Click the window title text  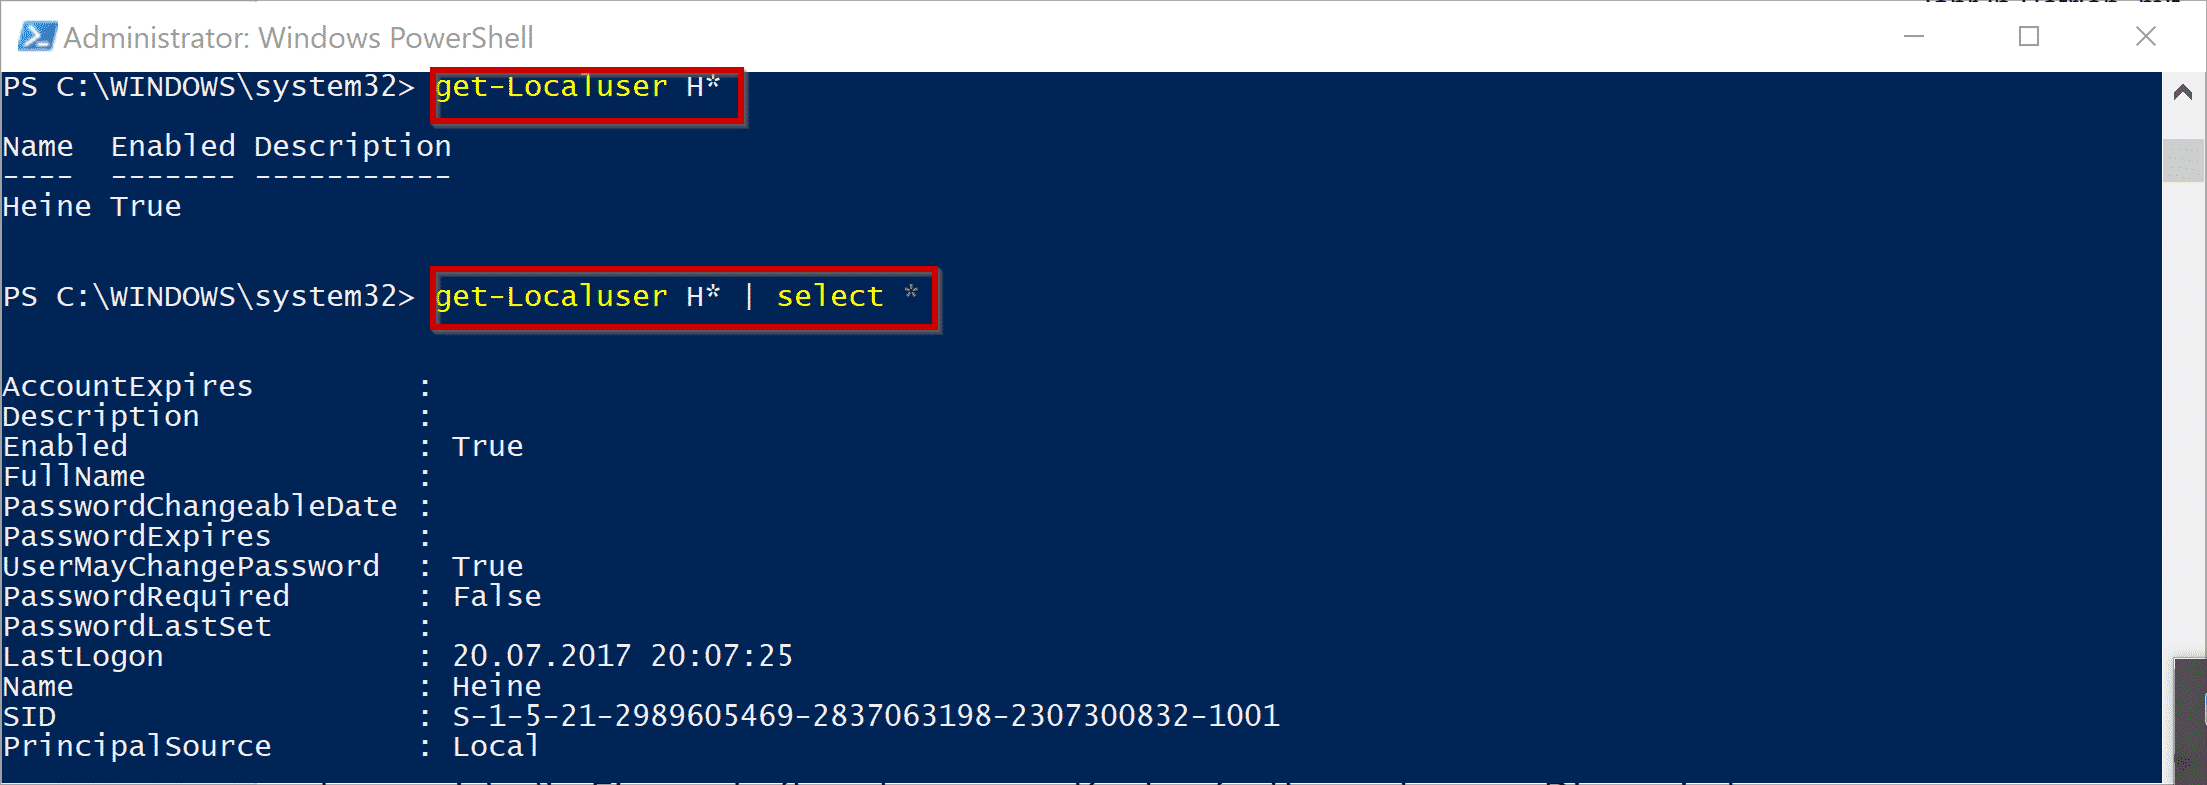[x=298, y=38]
